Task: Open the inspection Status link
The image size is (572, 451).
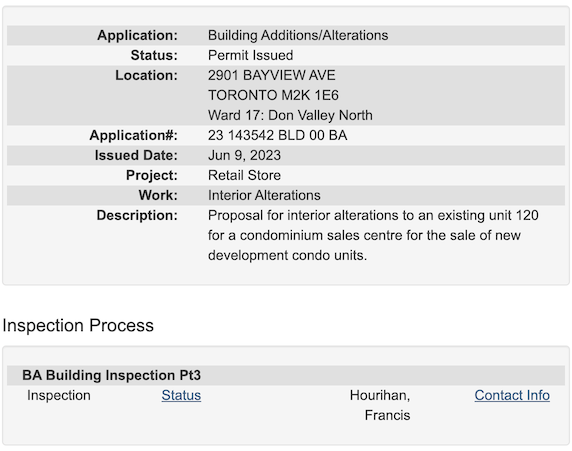Action: click(181, 396)
